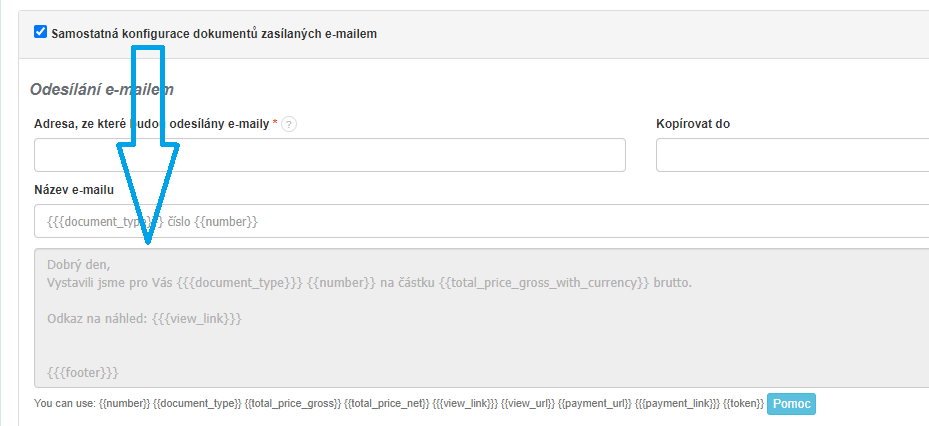Image resolution: width=929 pixels, height=426 pixels.
Task: Click the 'Odesílání e-mailem' section heading
Action: [102, 89]
